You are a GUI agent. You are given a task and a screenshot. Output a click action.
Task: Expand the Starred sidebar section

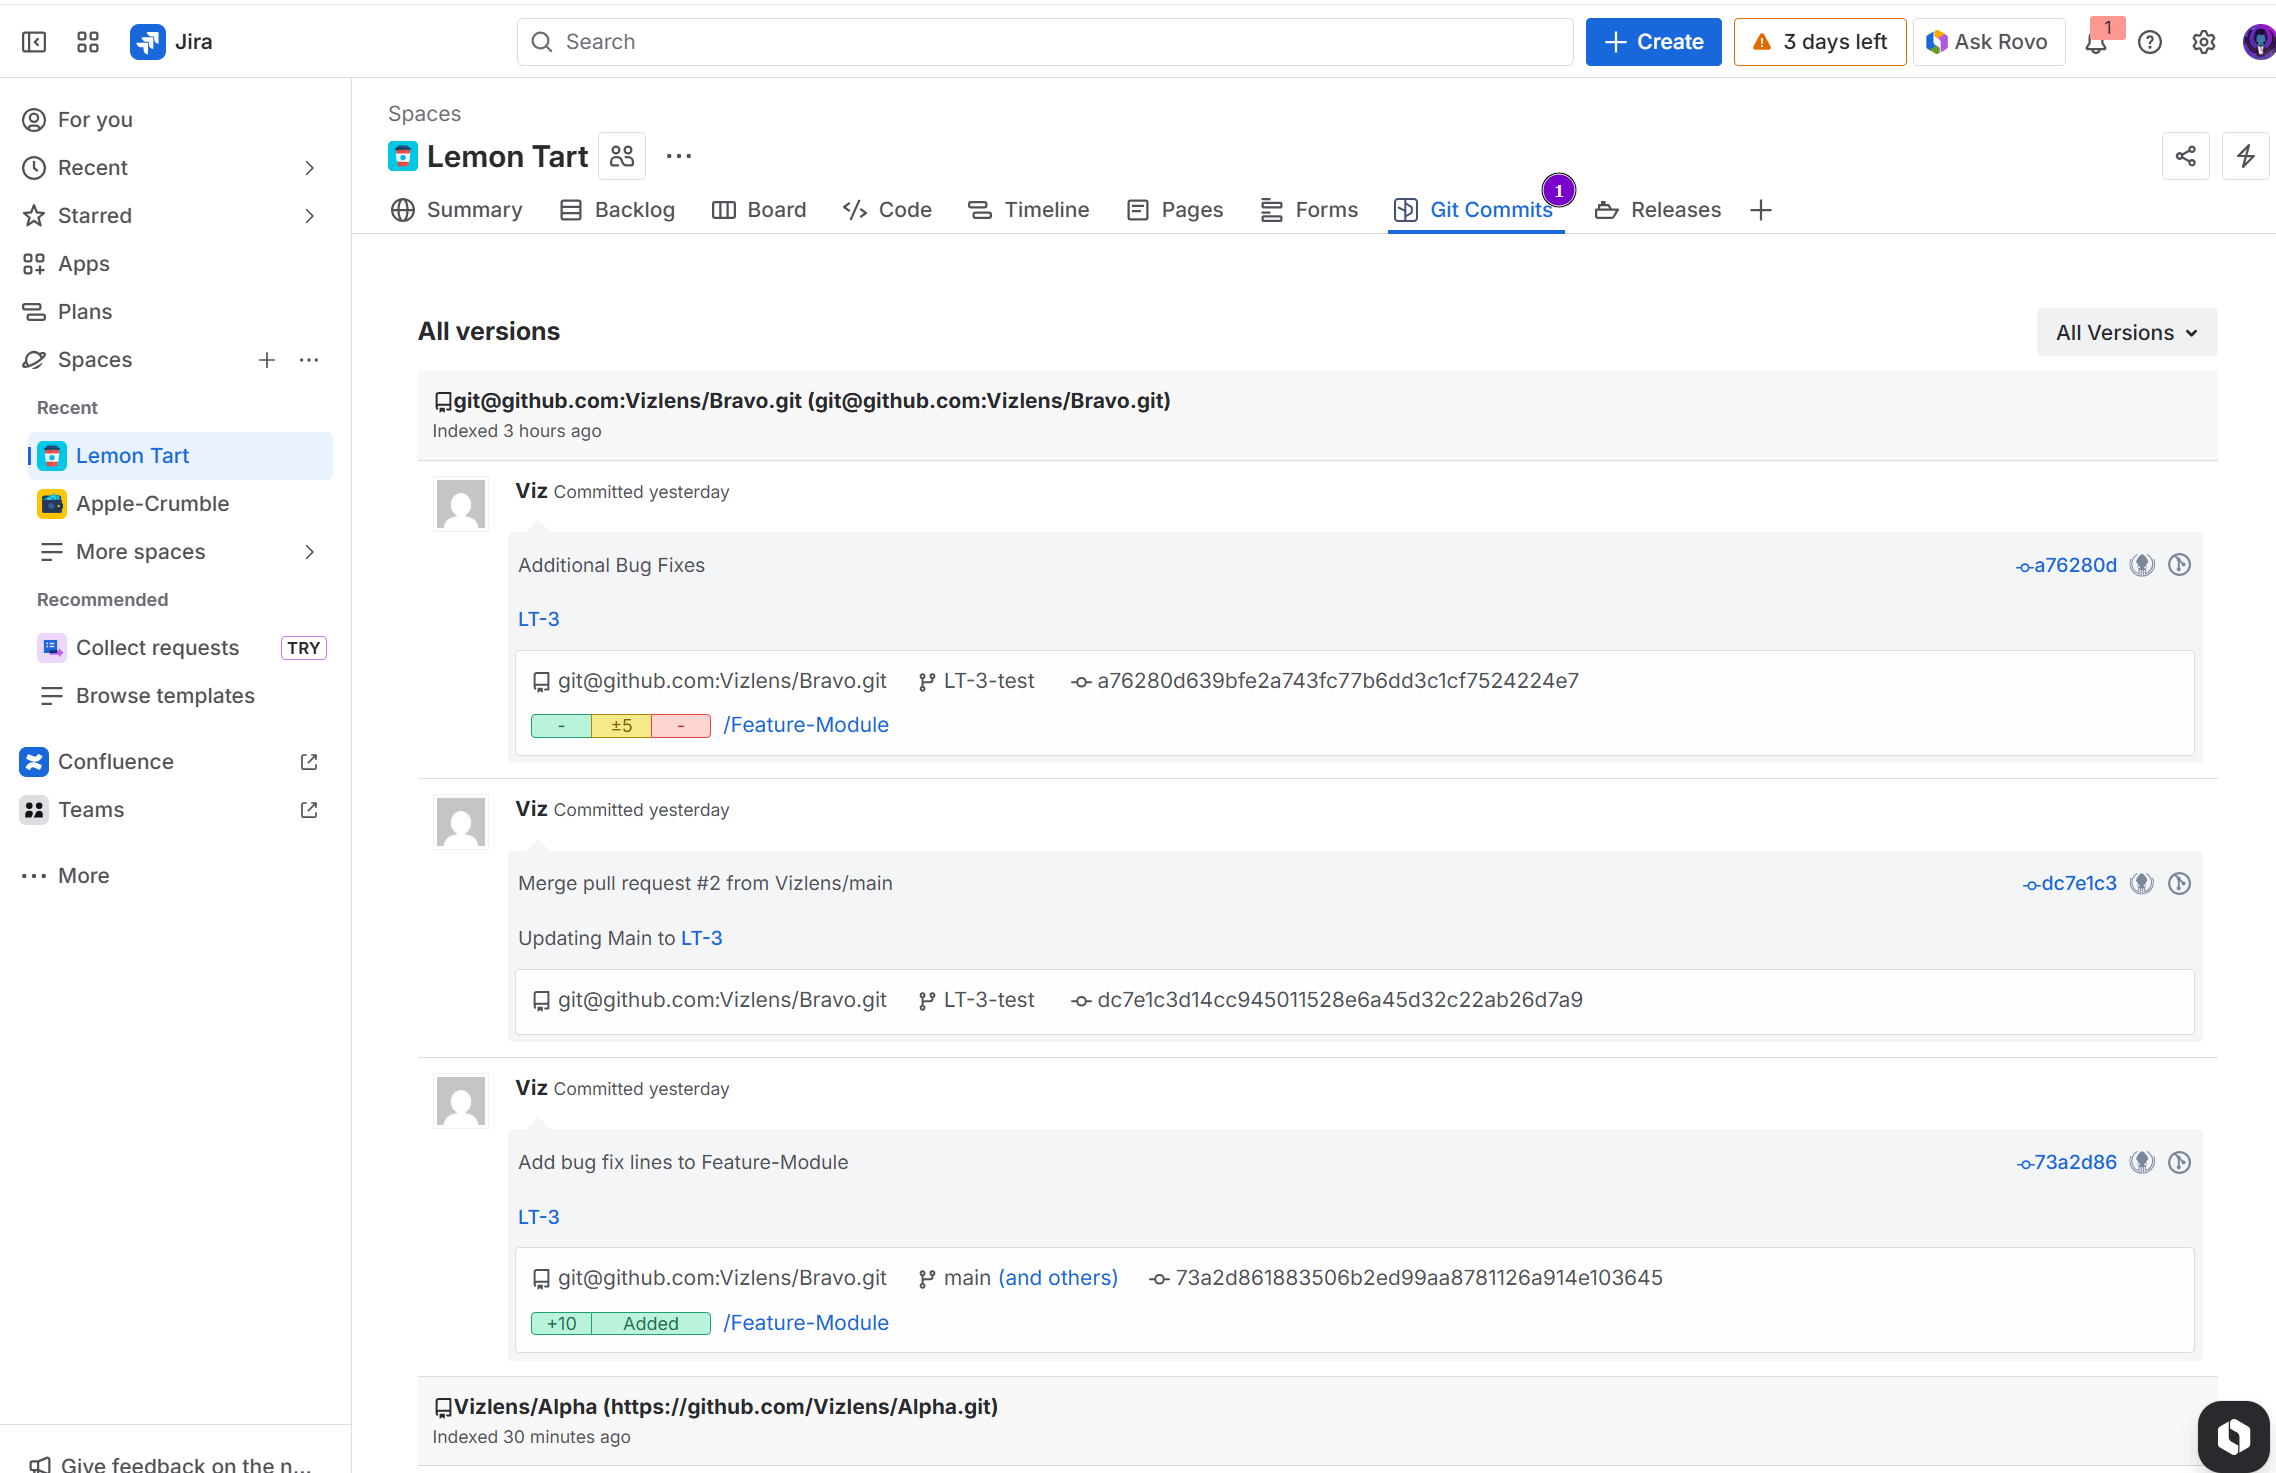309,216
